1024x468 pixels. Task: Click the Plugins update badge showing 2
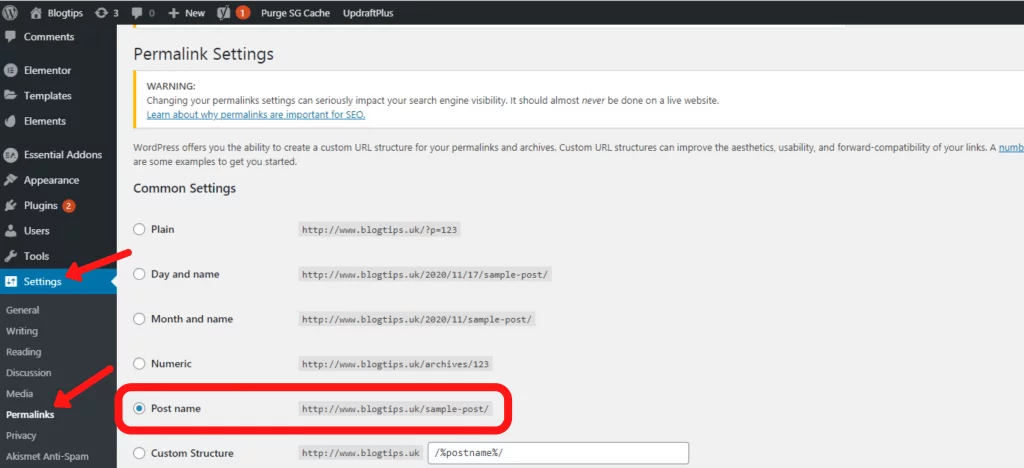69,206
